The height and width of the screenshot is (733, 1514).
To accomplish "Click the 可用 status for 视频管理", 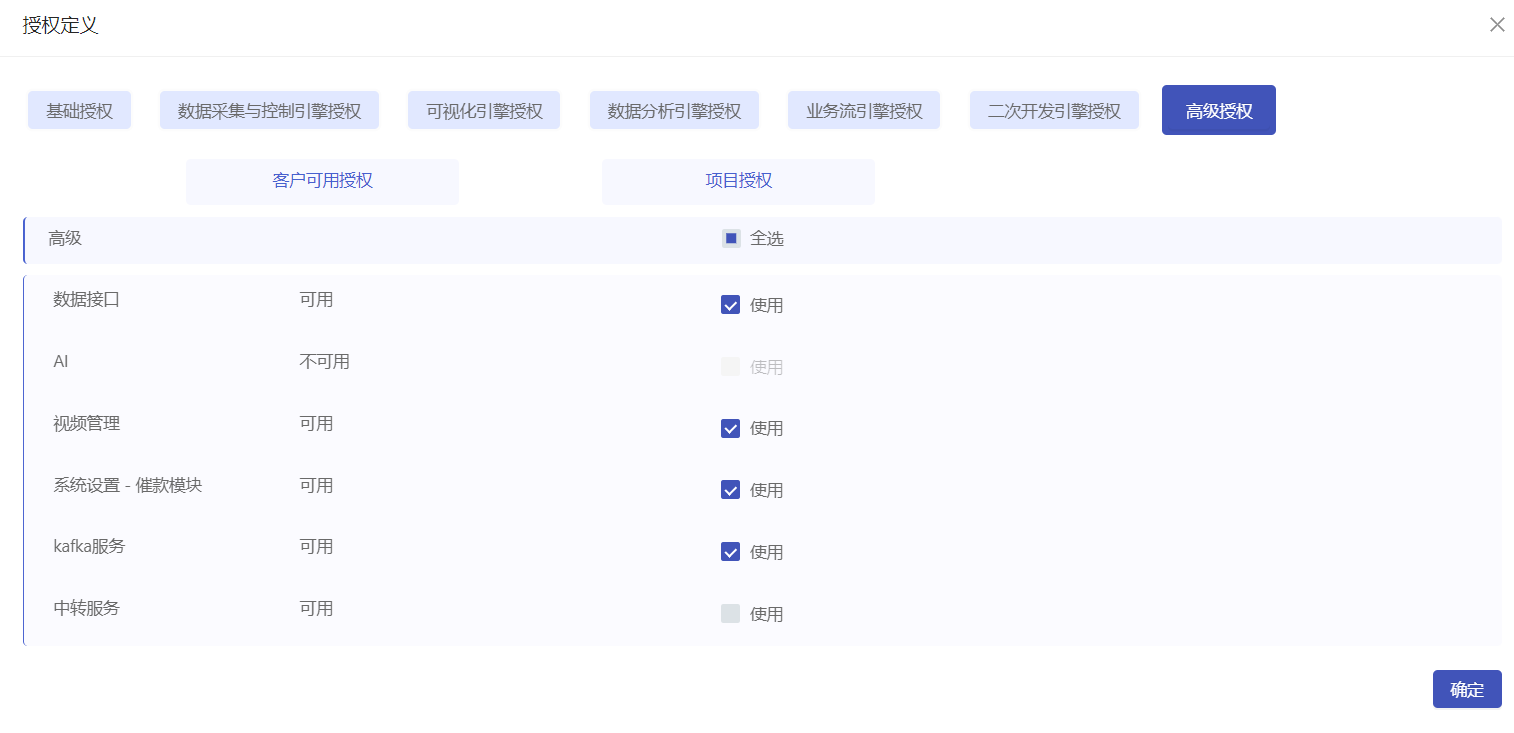I will click(316, 423).
